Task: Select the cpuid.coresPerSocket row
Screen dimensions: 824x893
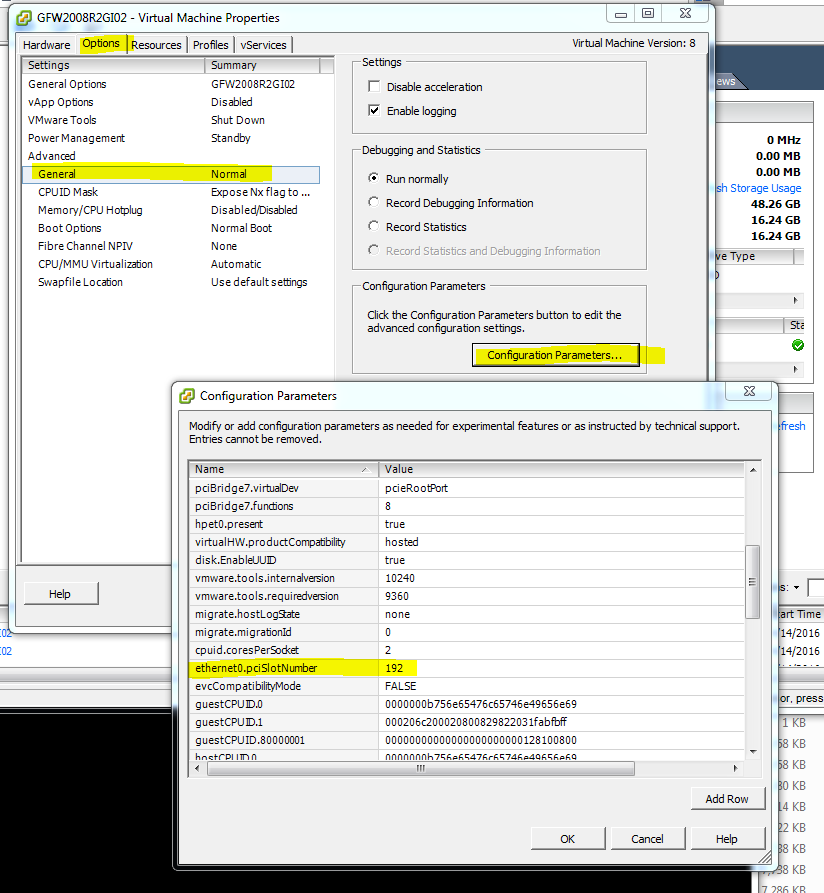Action: click(x=466, y=650)
